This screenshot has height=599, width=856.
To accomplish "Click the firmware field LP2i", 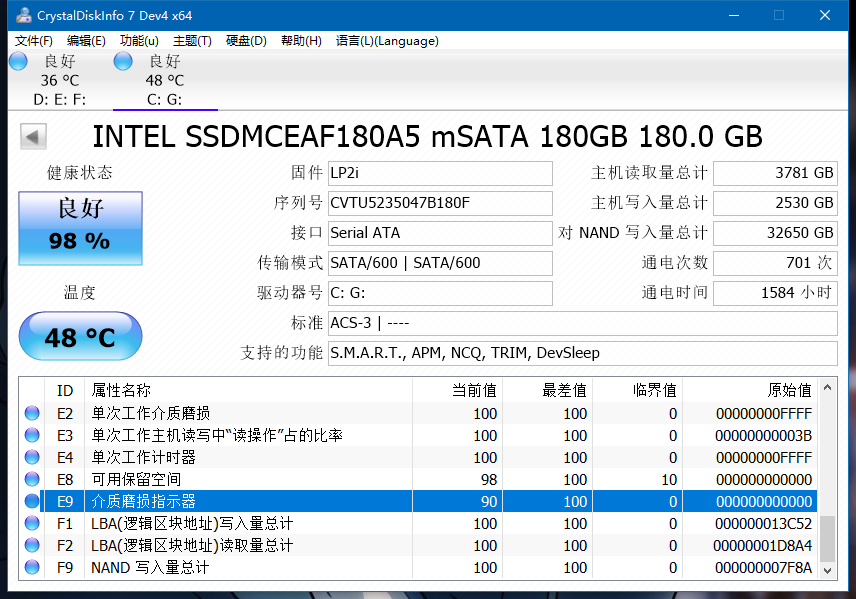I will (x=440, y=173).
